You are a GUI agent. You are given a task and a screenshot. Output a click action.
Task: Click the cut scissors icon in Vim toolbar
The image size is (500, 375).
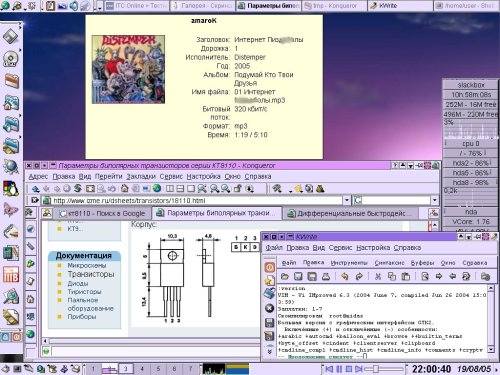tap(378, 276)
